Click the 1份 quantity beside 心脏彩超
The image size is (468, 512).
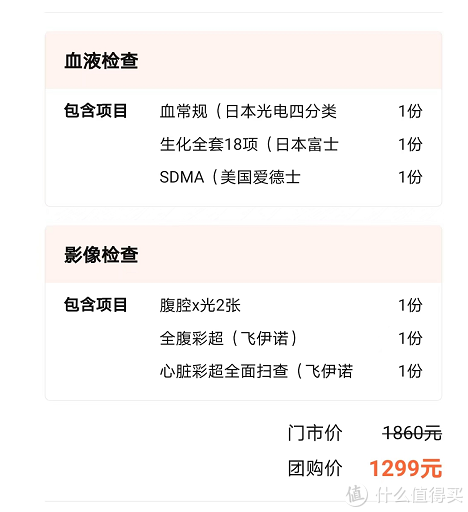410,371
